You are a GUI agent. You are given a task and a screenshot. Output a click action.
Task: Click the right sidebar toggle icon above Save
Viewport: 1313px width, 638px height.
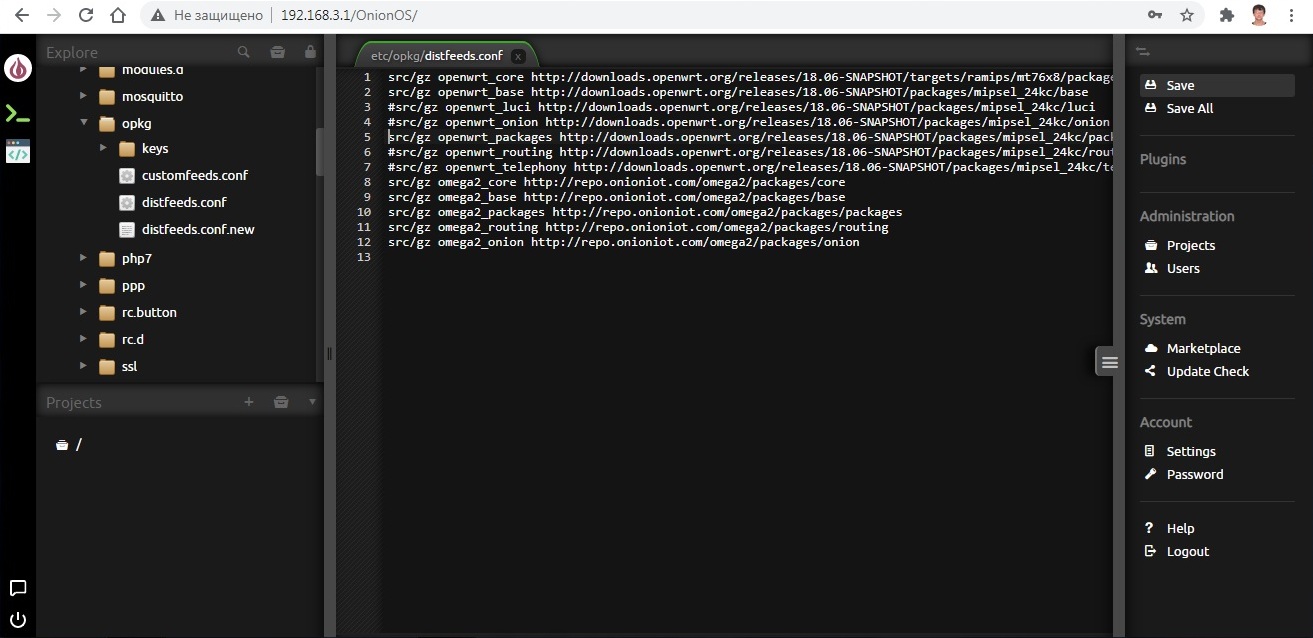(1143, 52)
